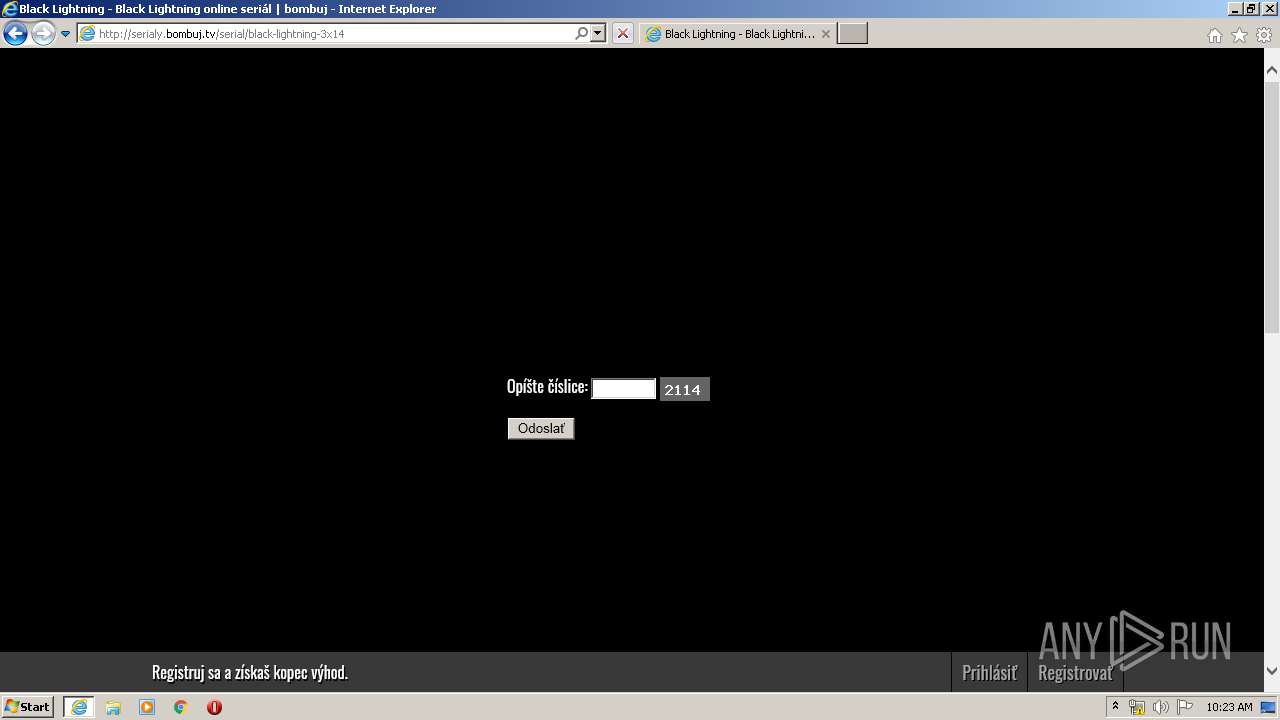Image resolution: width=1280 pixels, height=720 pixels.
Task: Stop page loading with the X button
Action: tap(622, 33)
